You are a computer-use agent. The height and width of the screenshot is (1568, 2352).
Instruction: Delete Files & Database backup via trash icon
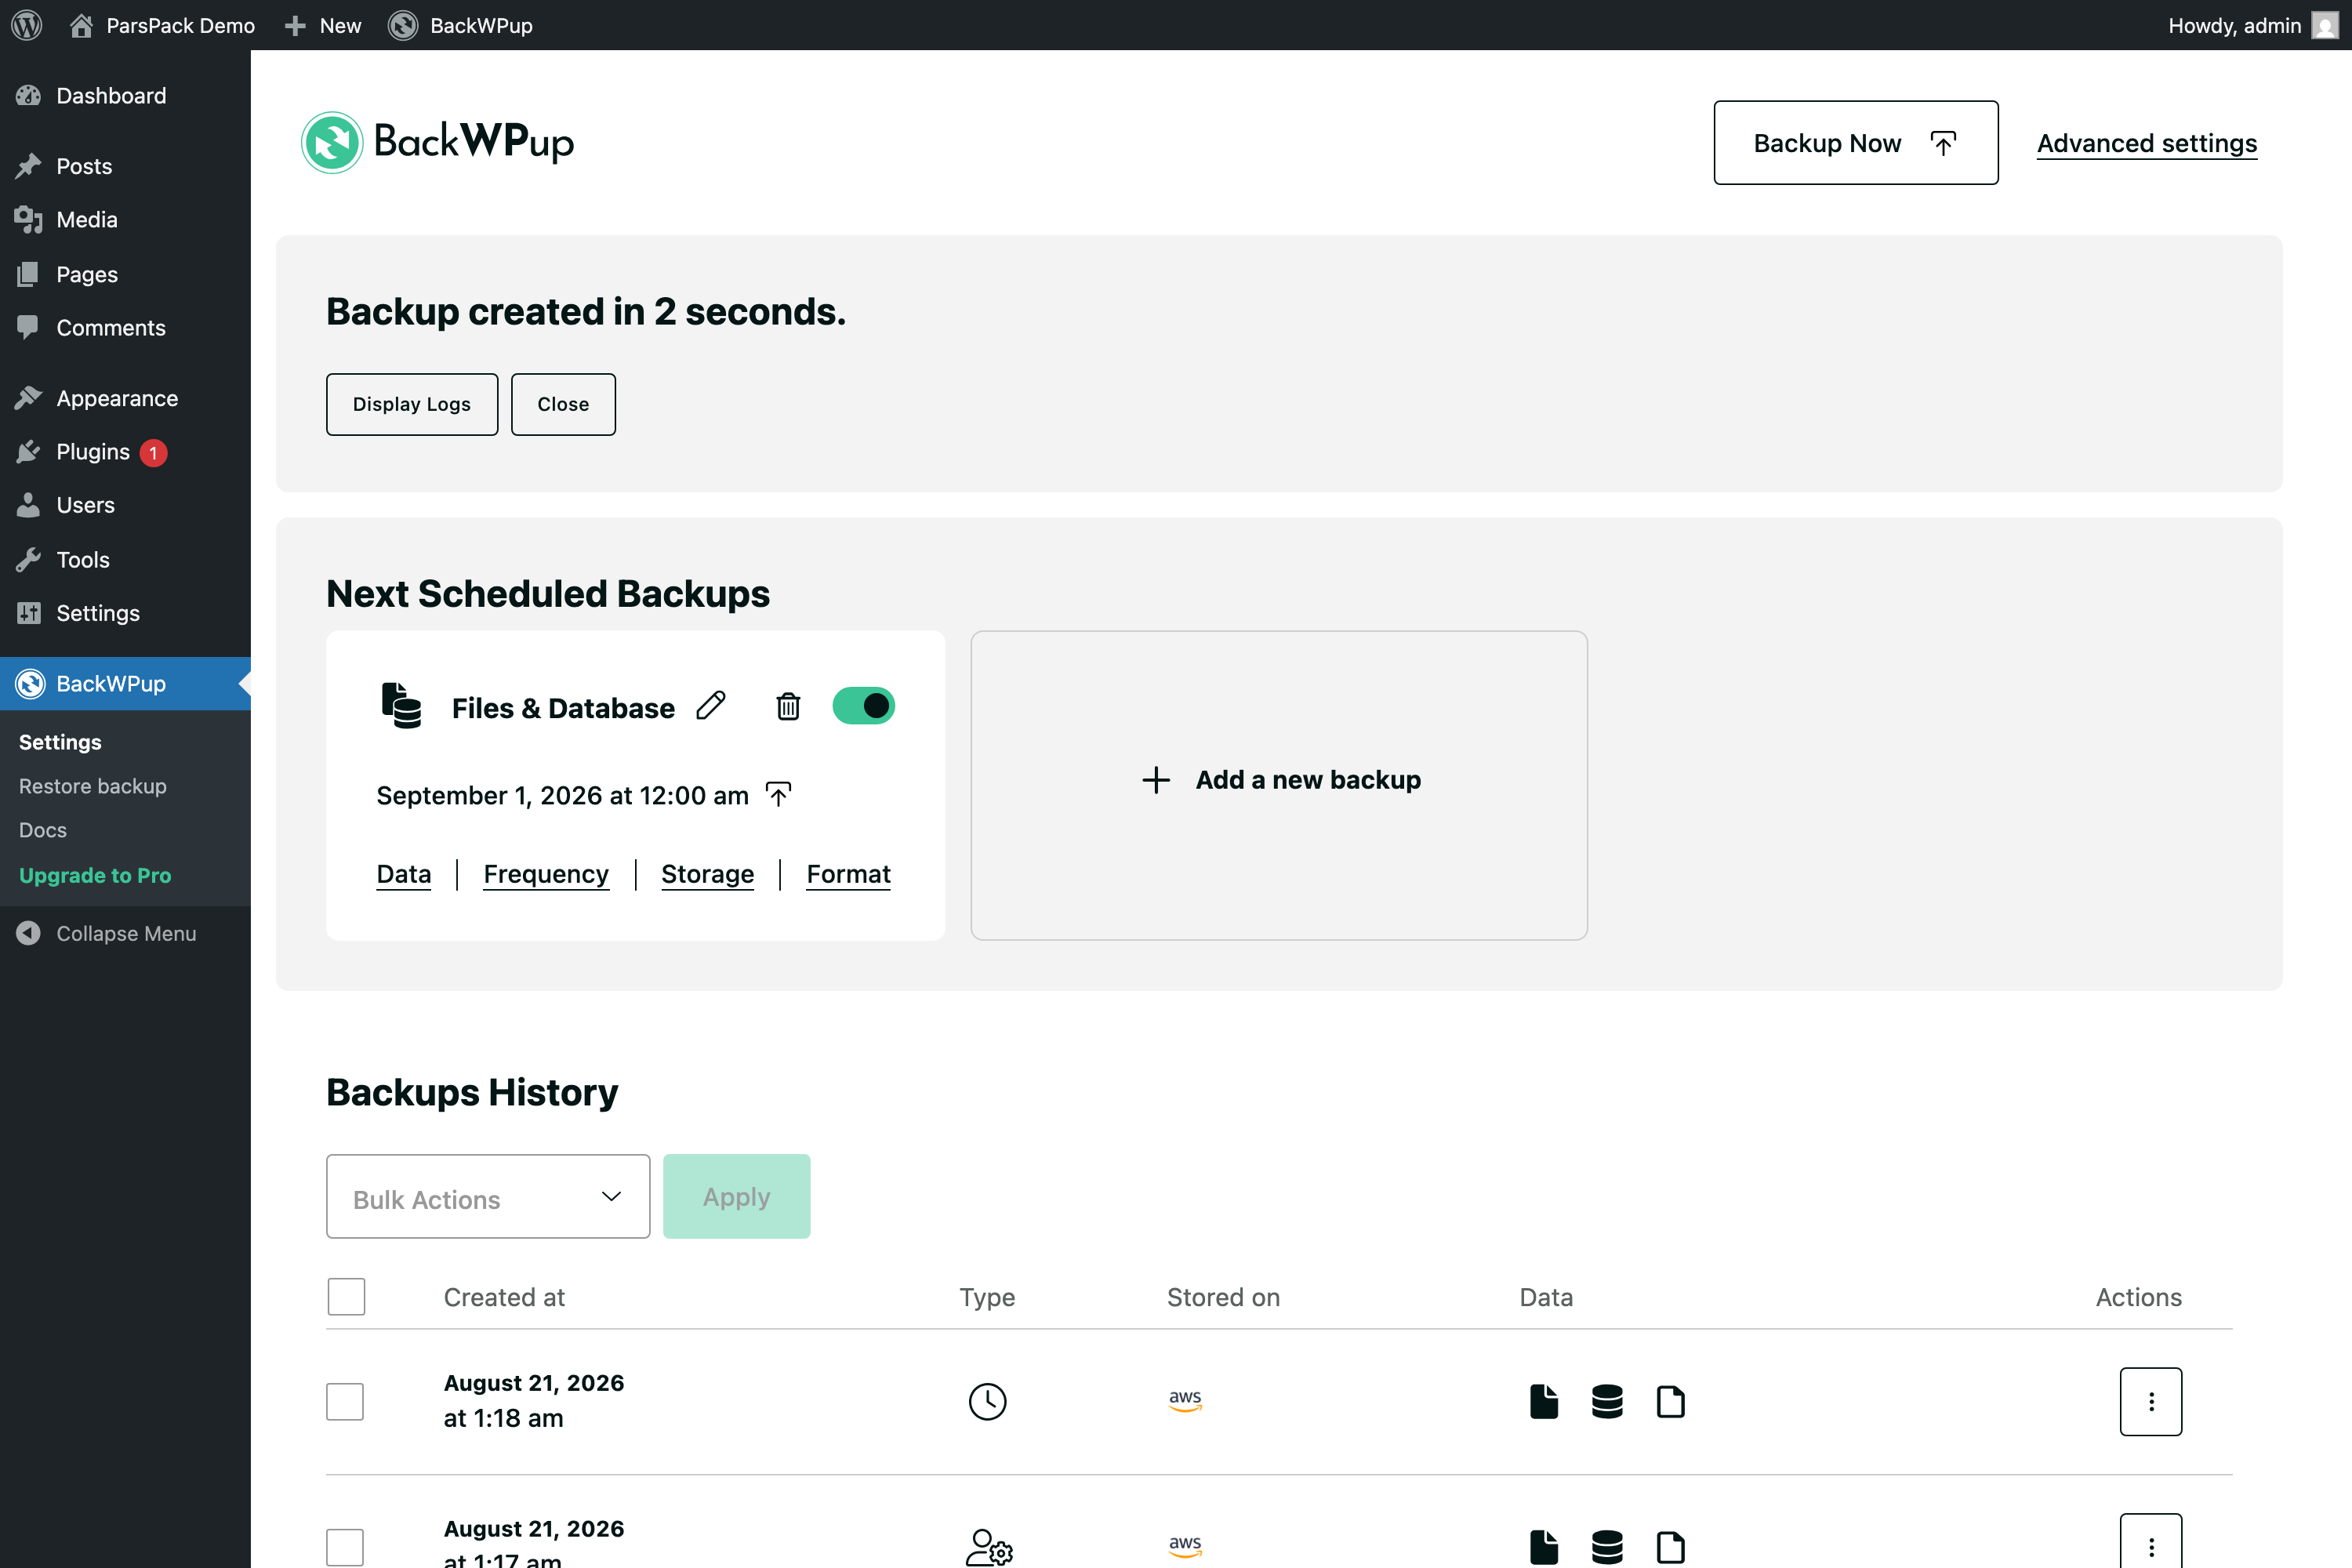(x=788, y=706)
